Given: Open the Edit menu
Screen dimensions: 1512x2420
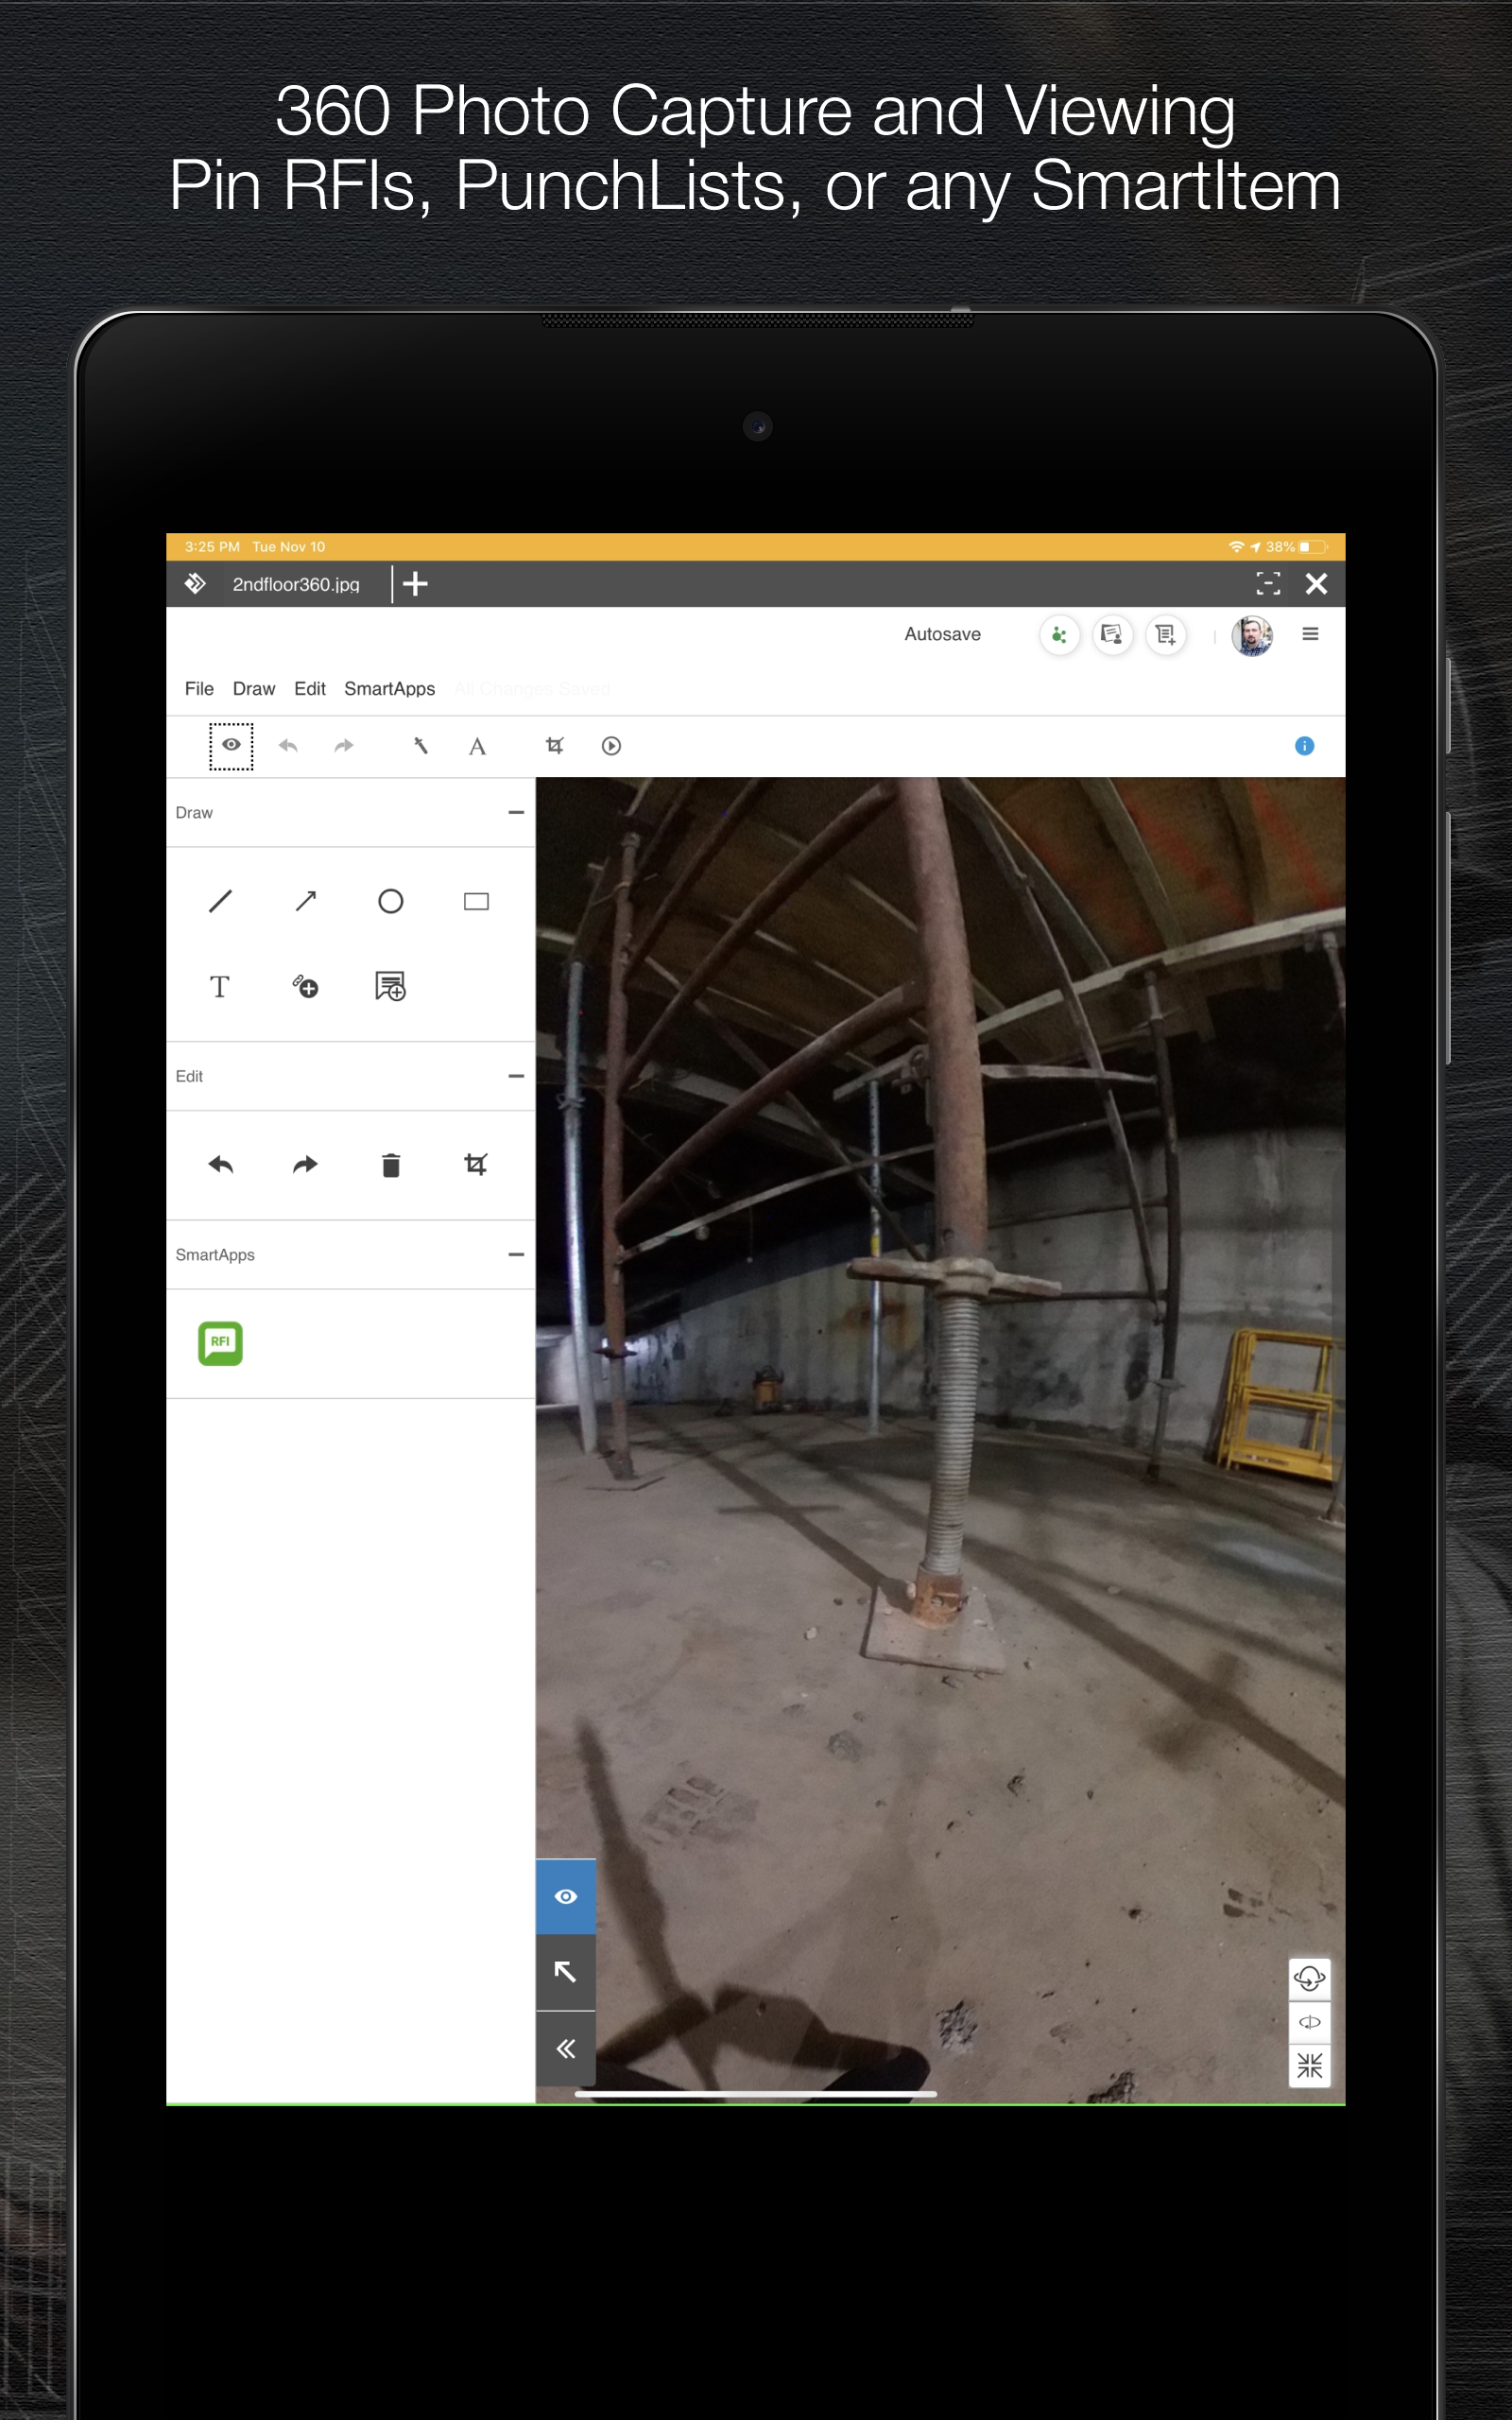Looking at the screenshot, I should (x=310, y=689).
